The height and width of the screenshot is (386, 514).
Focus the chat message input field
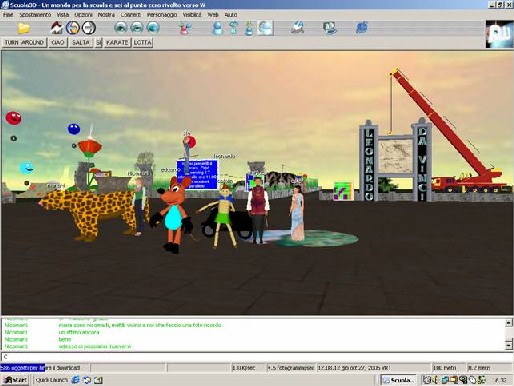257,357
